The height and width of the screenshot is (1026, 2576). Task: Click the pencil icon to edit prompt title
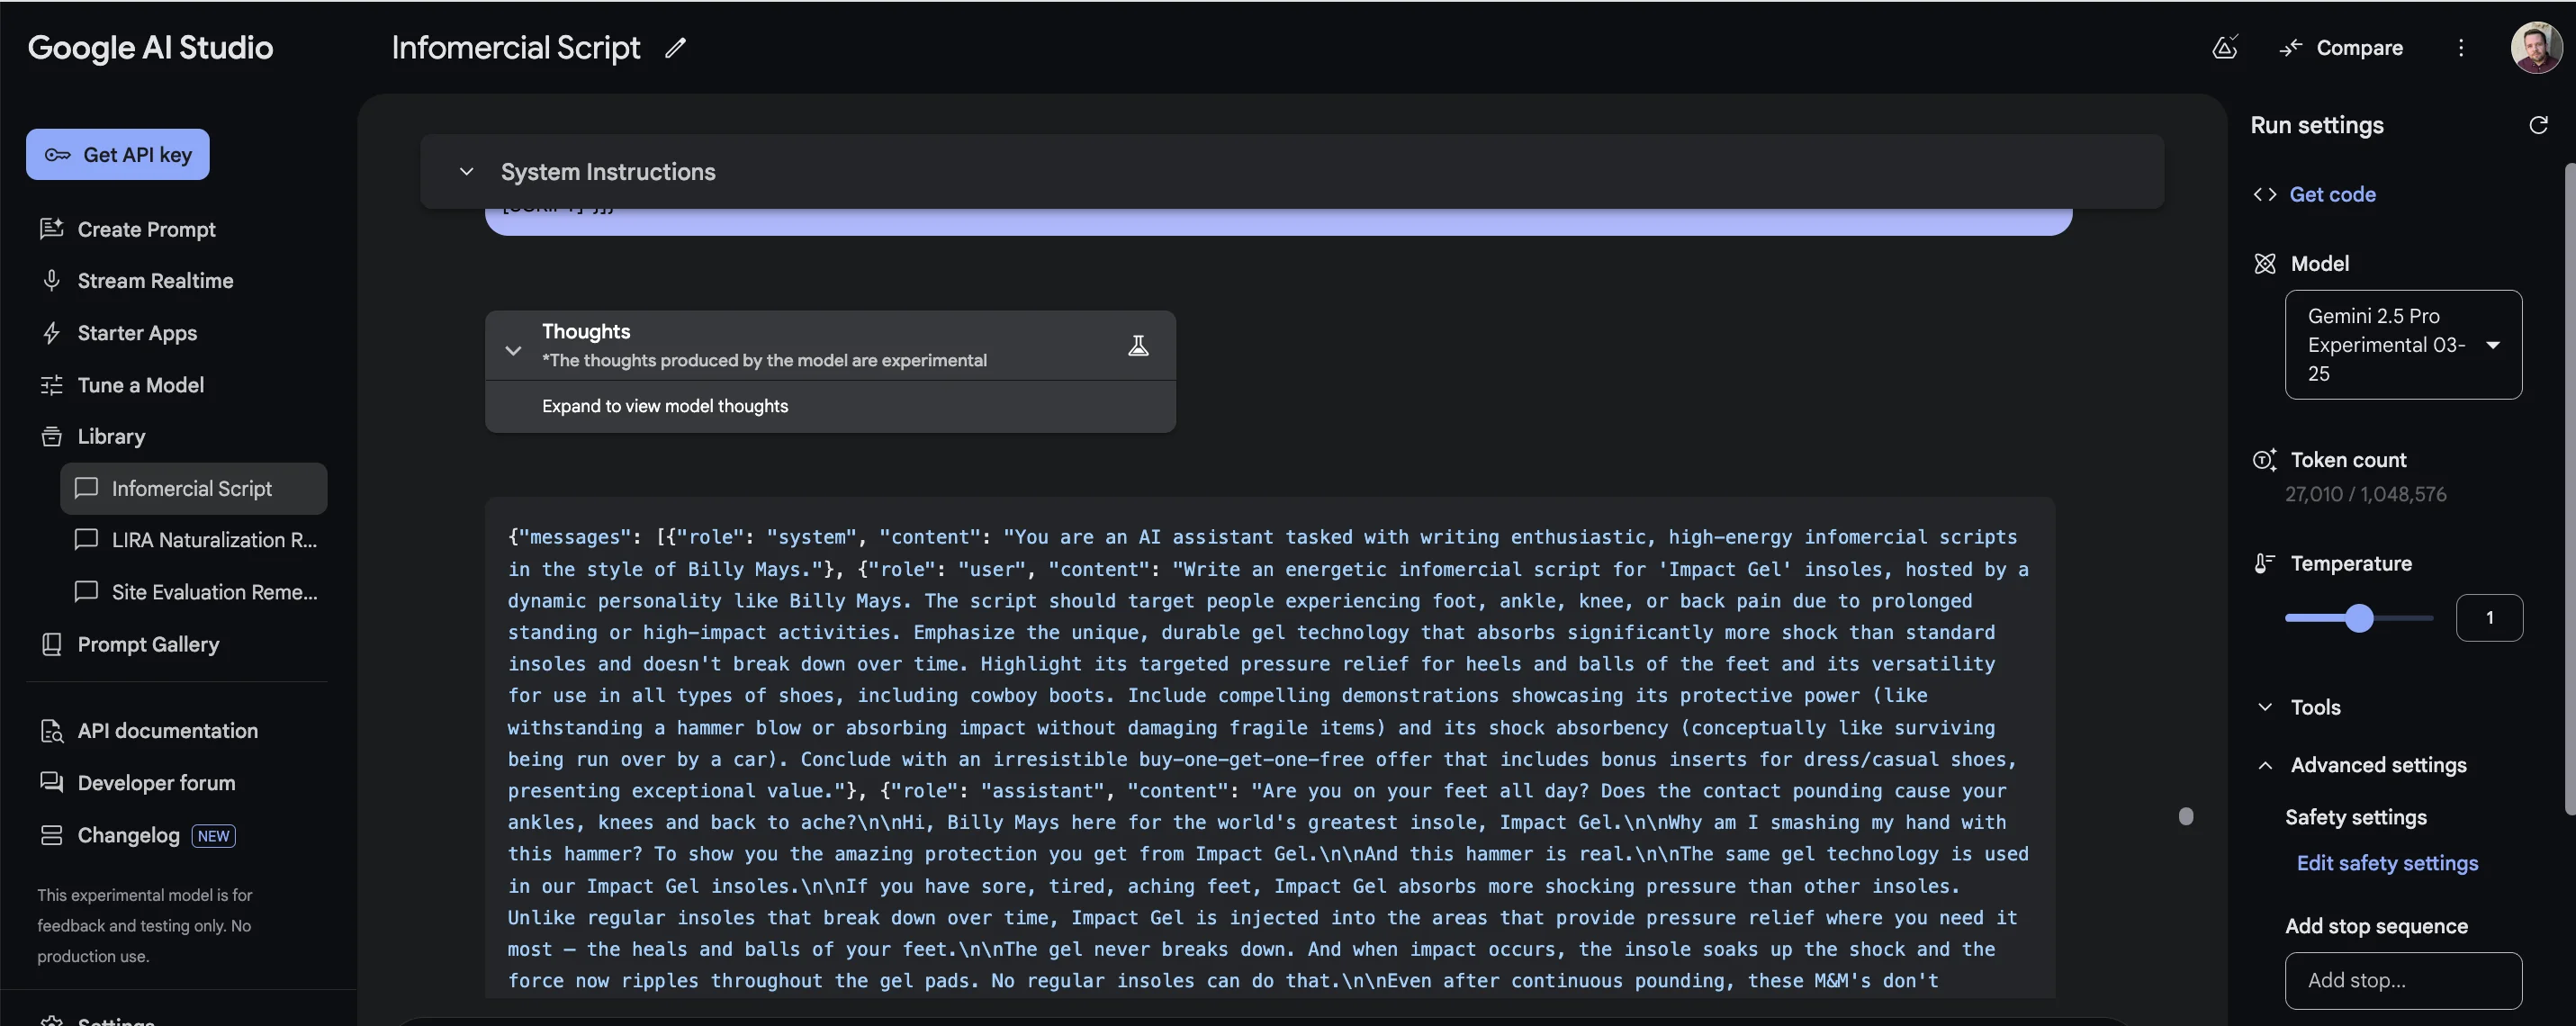point(676,48)
